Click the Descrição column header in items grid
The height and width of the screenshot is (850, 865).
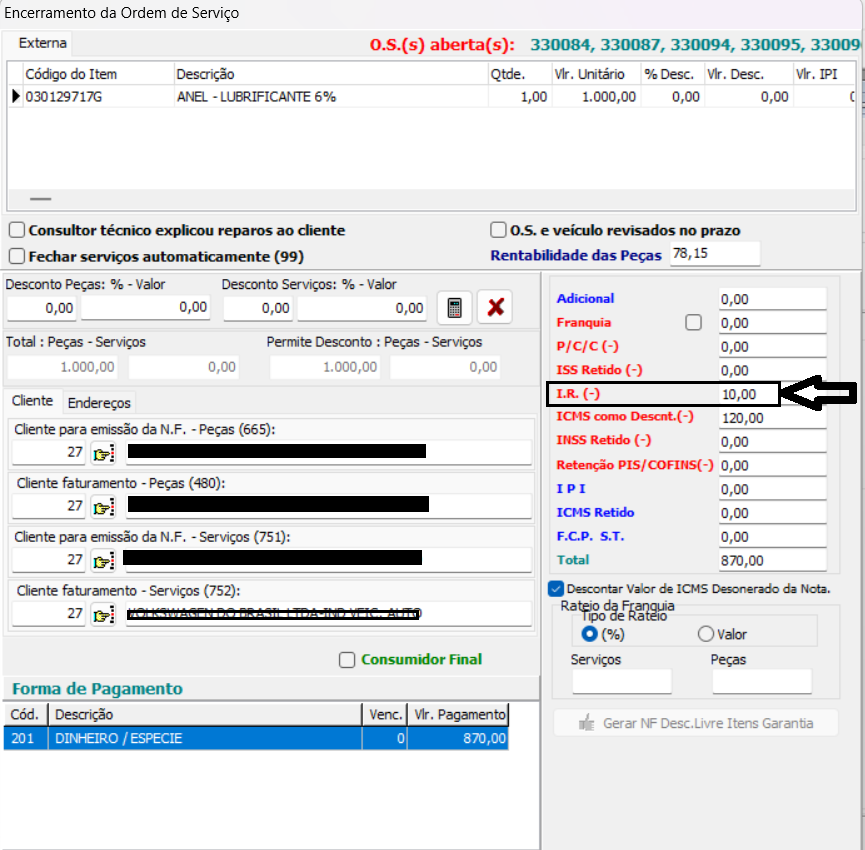(x=331, y=74)
